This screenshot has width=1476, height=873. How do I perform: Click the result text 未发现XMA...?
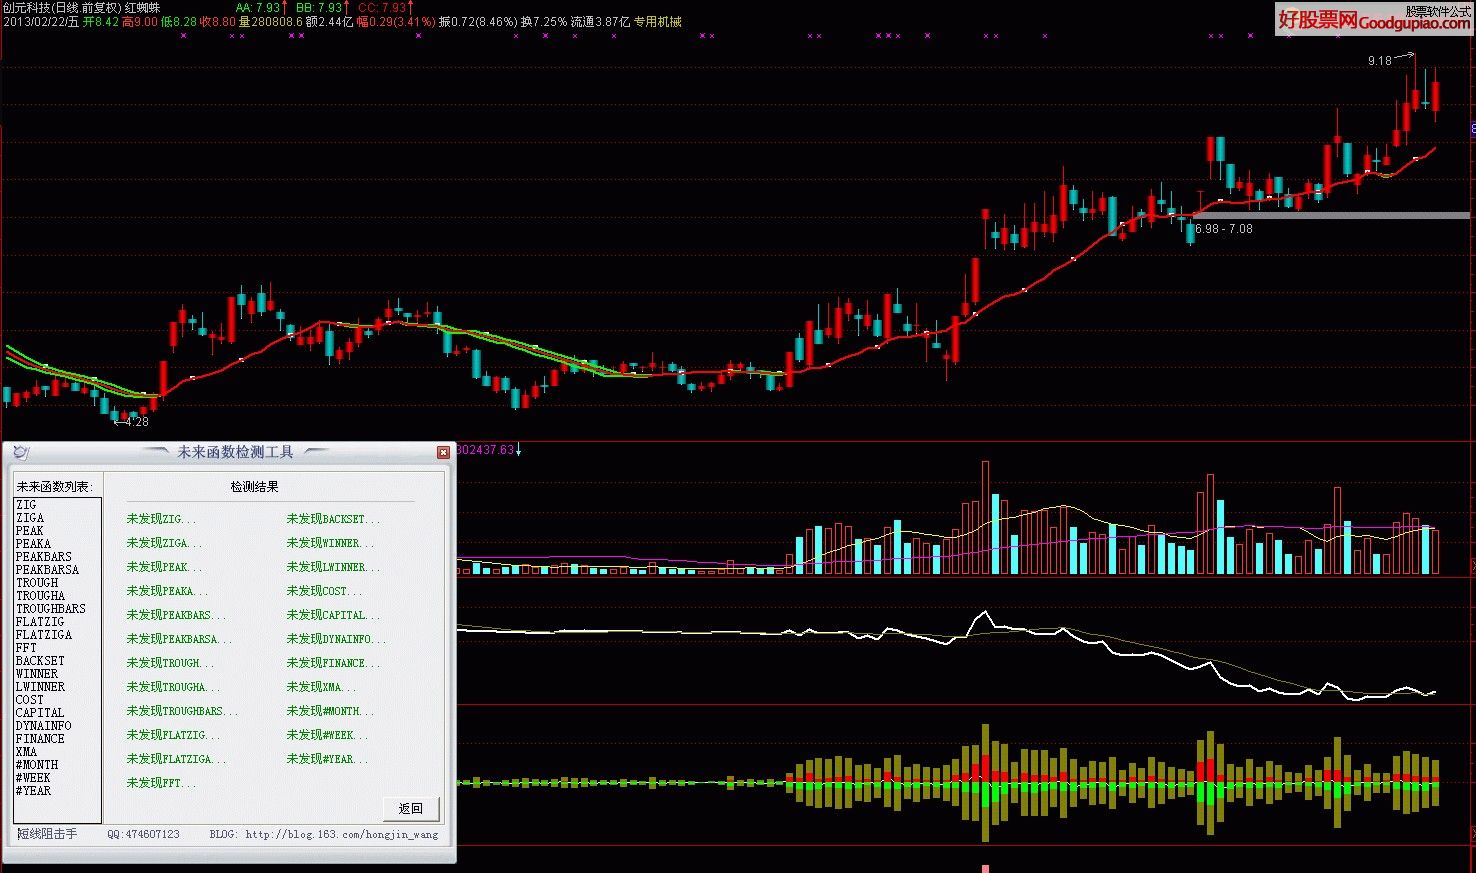(321, 687)
